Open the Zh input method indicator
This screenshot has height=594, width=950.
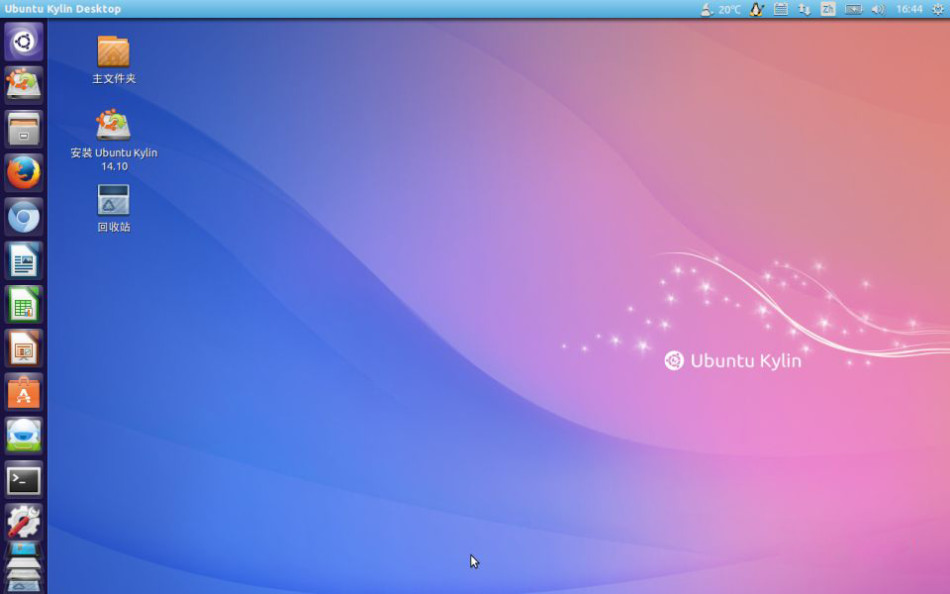tap(828, 9)
